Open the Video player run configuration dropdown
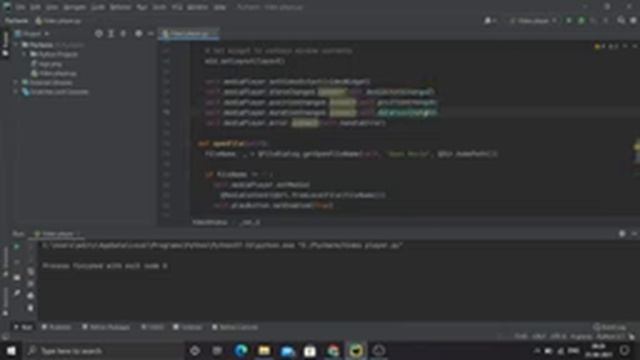 [533, 20]
